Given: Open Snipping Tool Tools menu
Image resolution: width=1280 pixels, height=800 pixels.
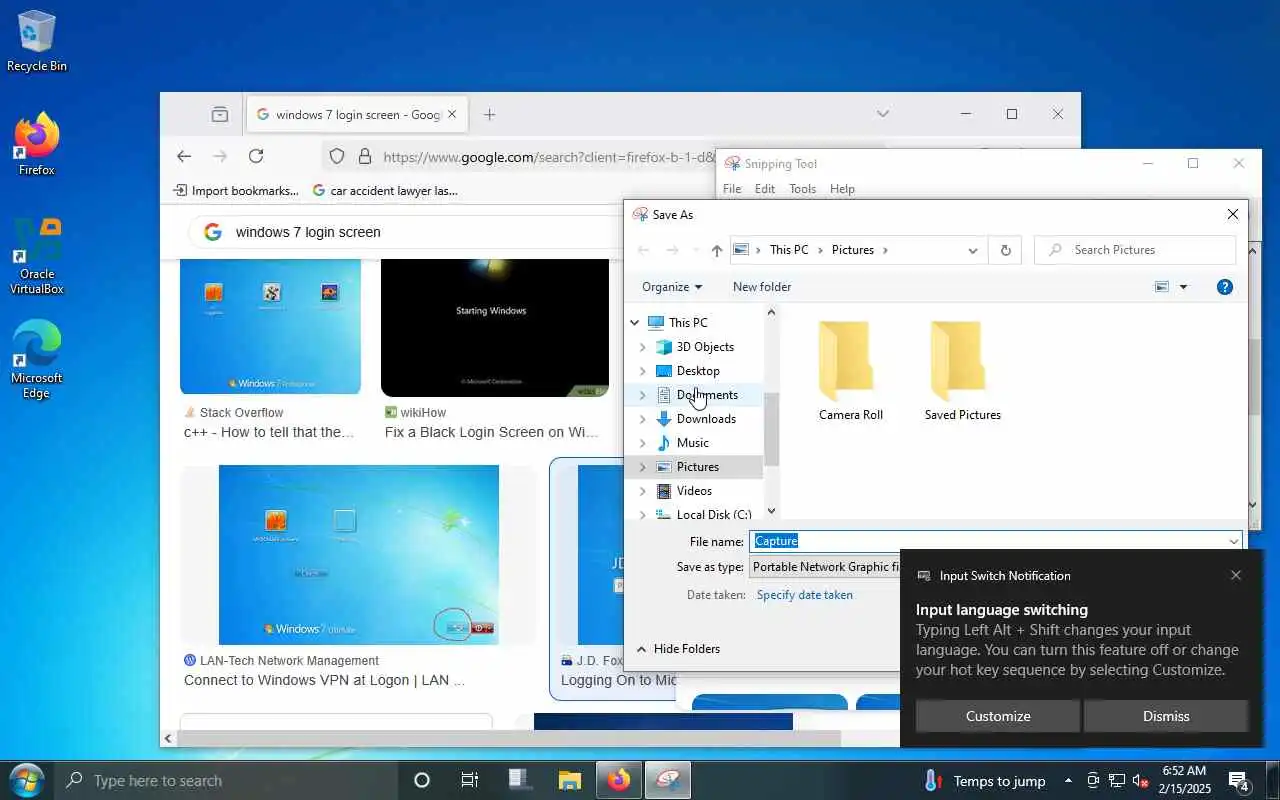Looking at the screenshot, I should point(802,189).
